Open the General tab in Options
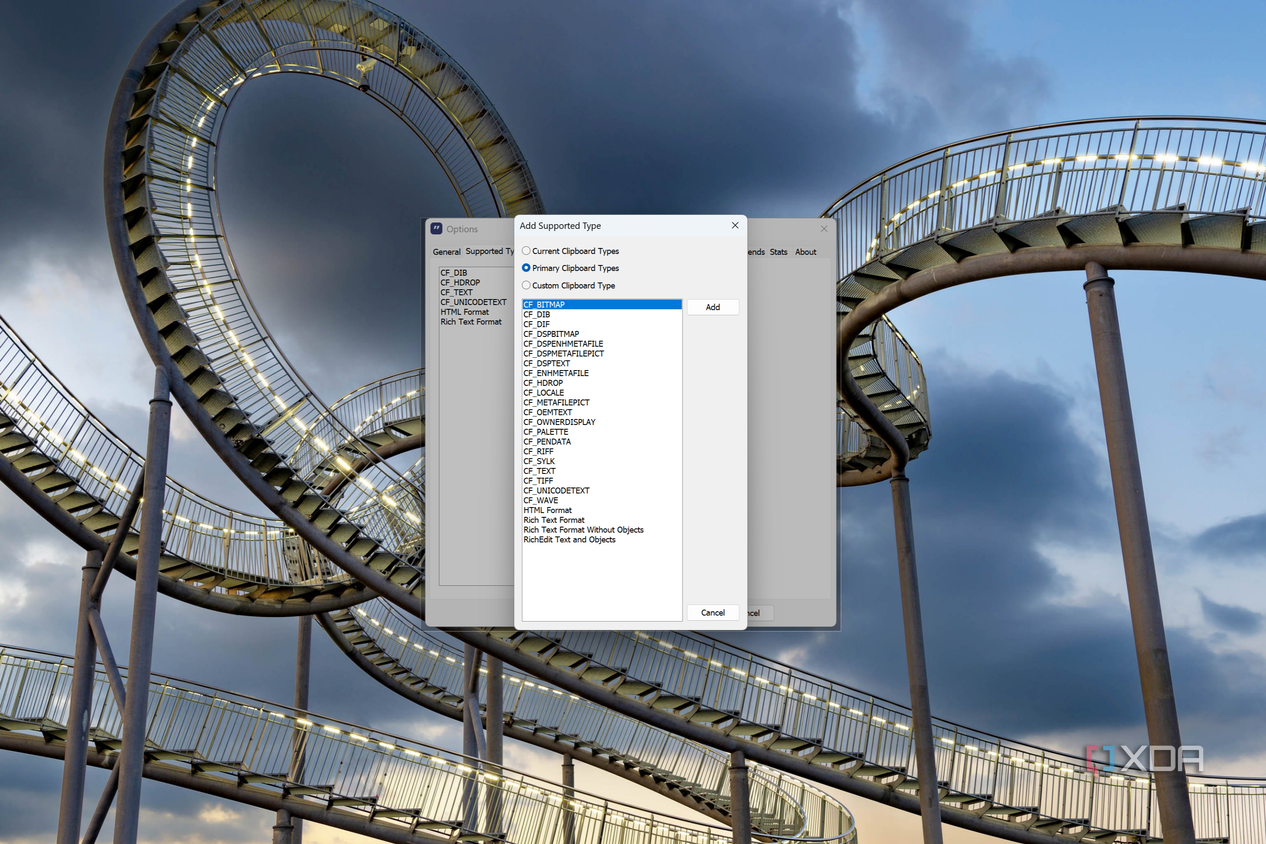This screenshot has width=1266, height=844. point(446,252)
